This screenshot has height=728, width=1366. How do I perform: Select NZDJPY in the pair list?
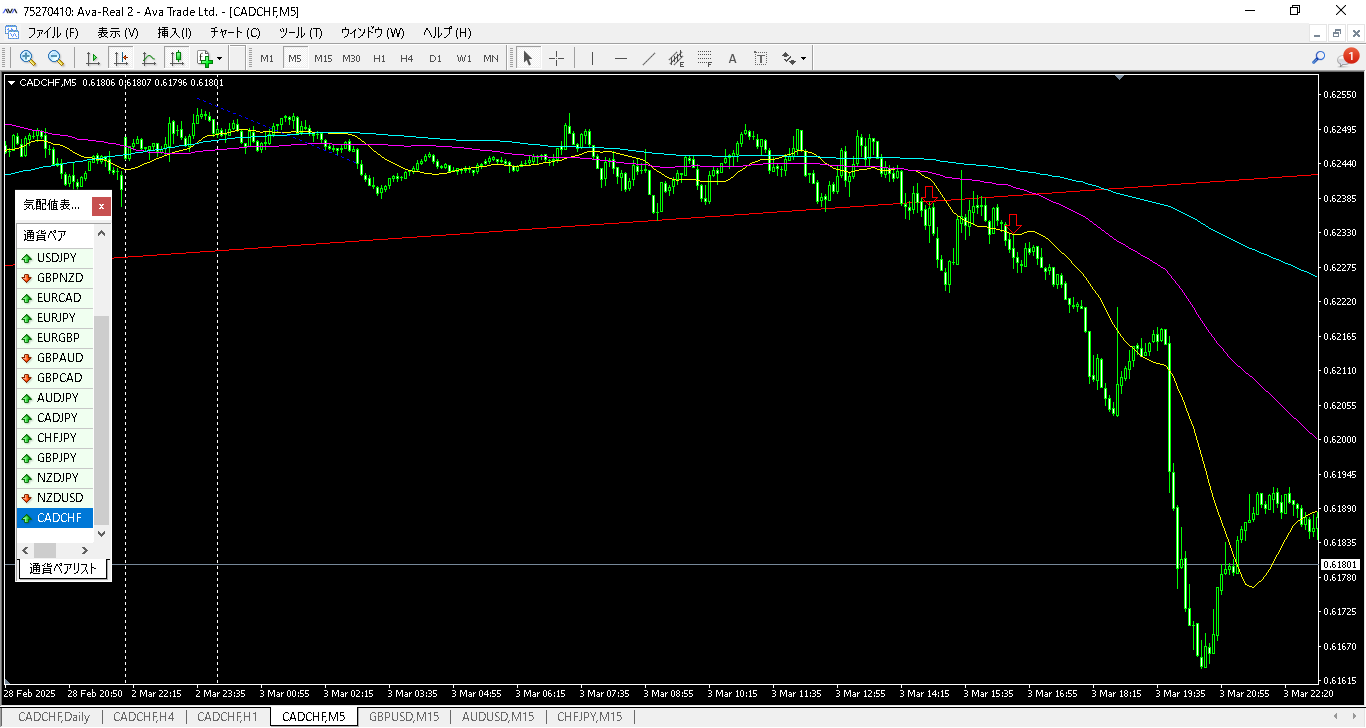[56, 478]
